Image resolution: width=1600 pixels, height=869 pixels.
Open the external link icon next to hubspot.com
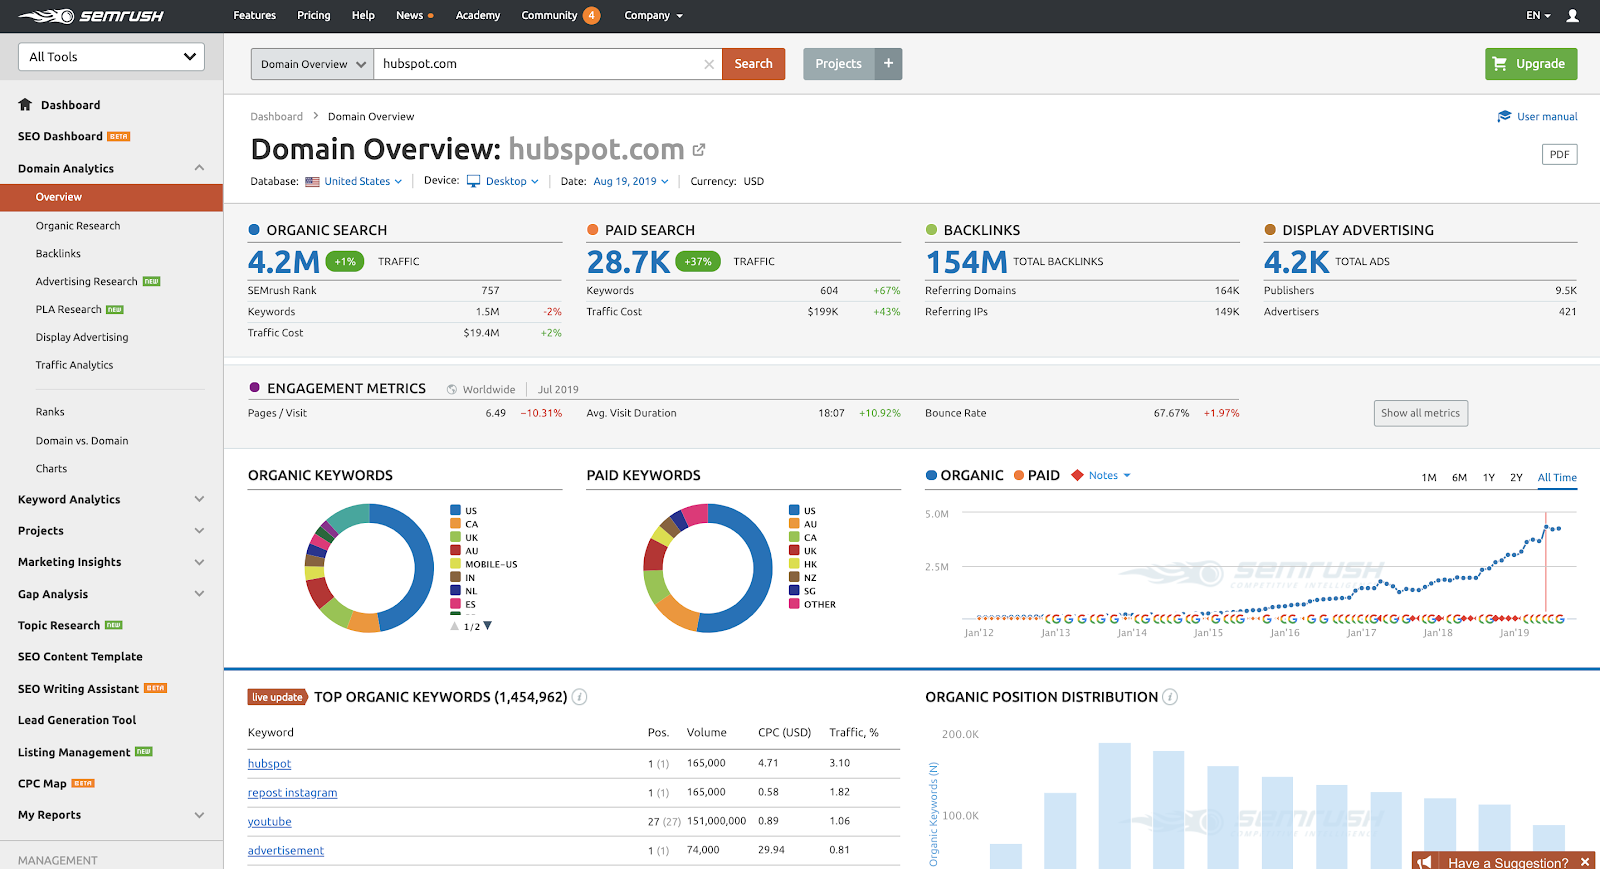click(x=699, y=150)
